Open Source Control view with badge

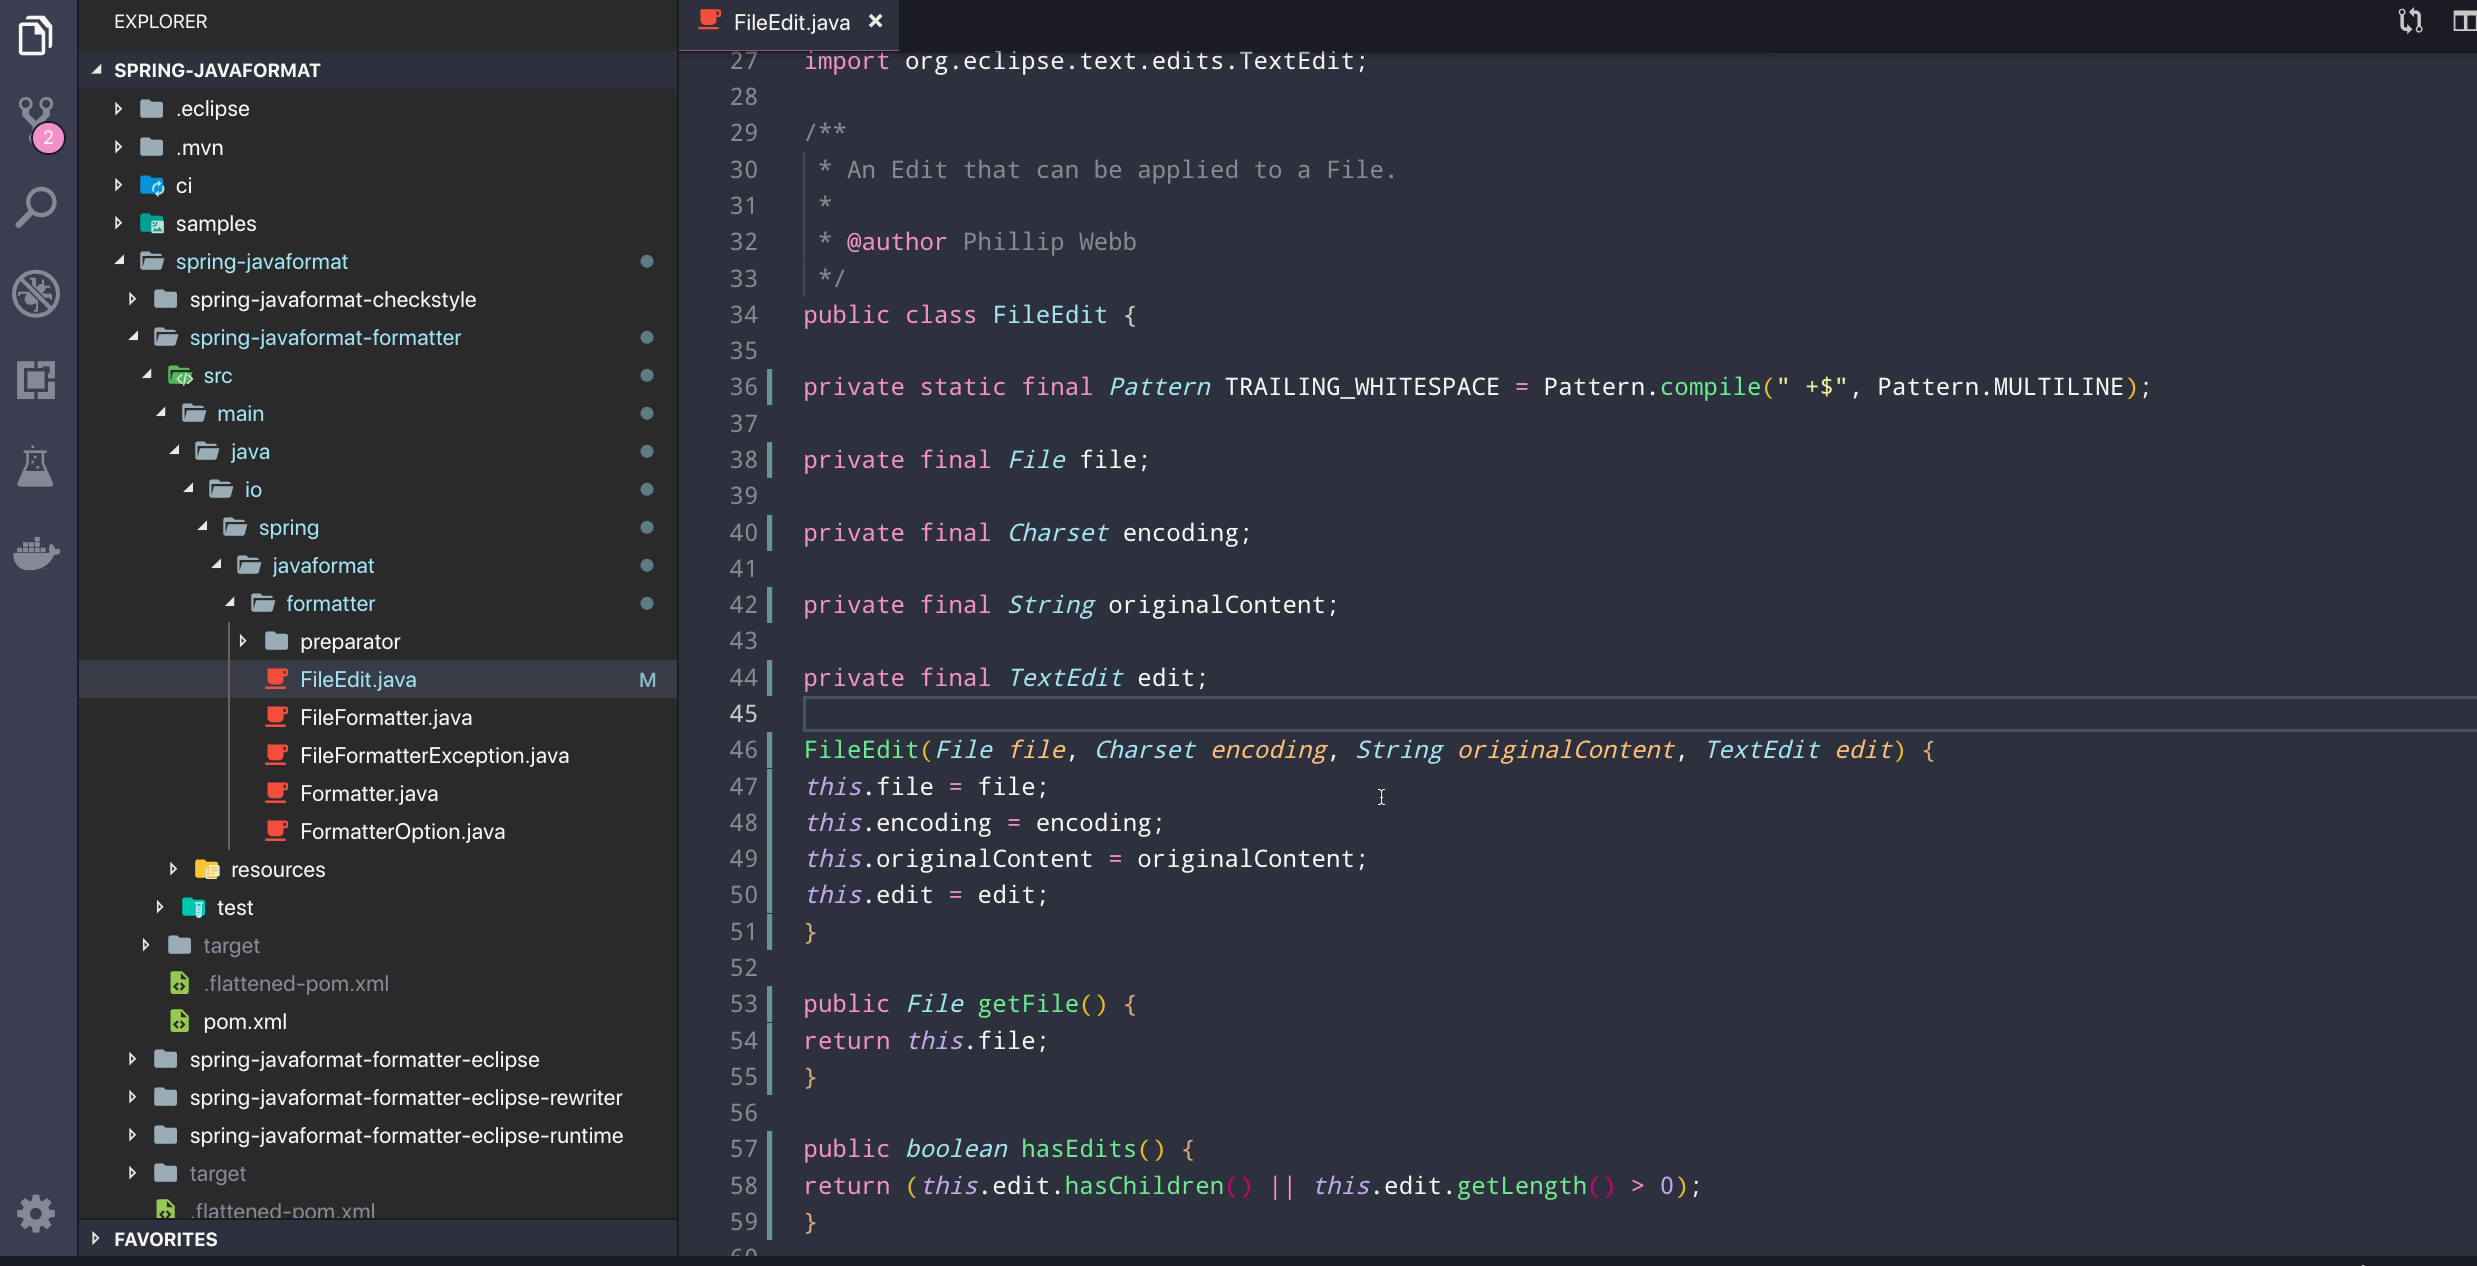click(x=38, y=120)
